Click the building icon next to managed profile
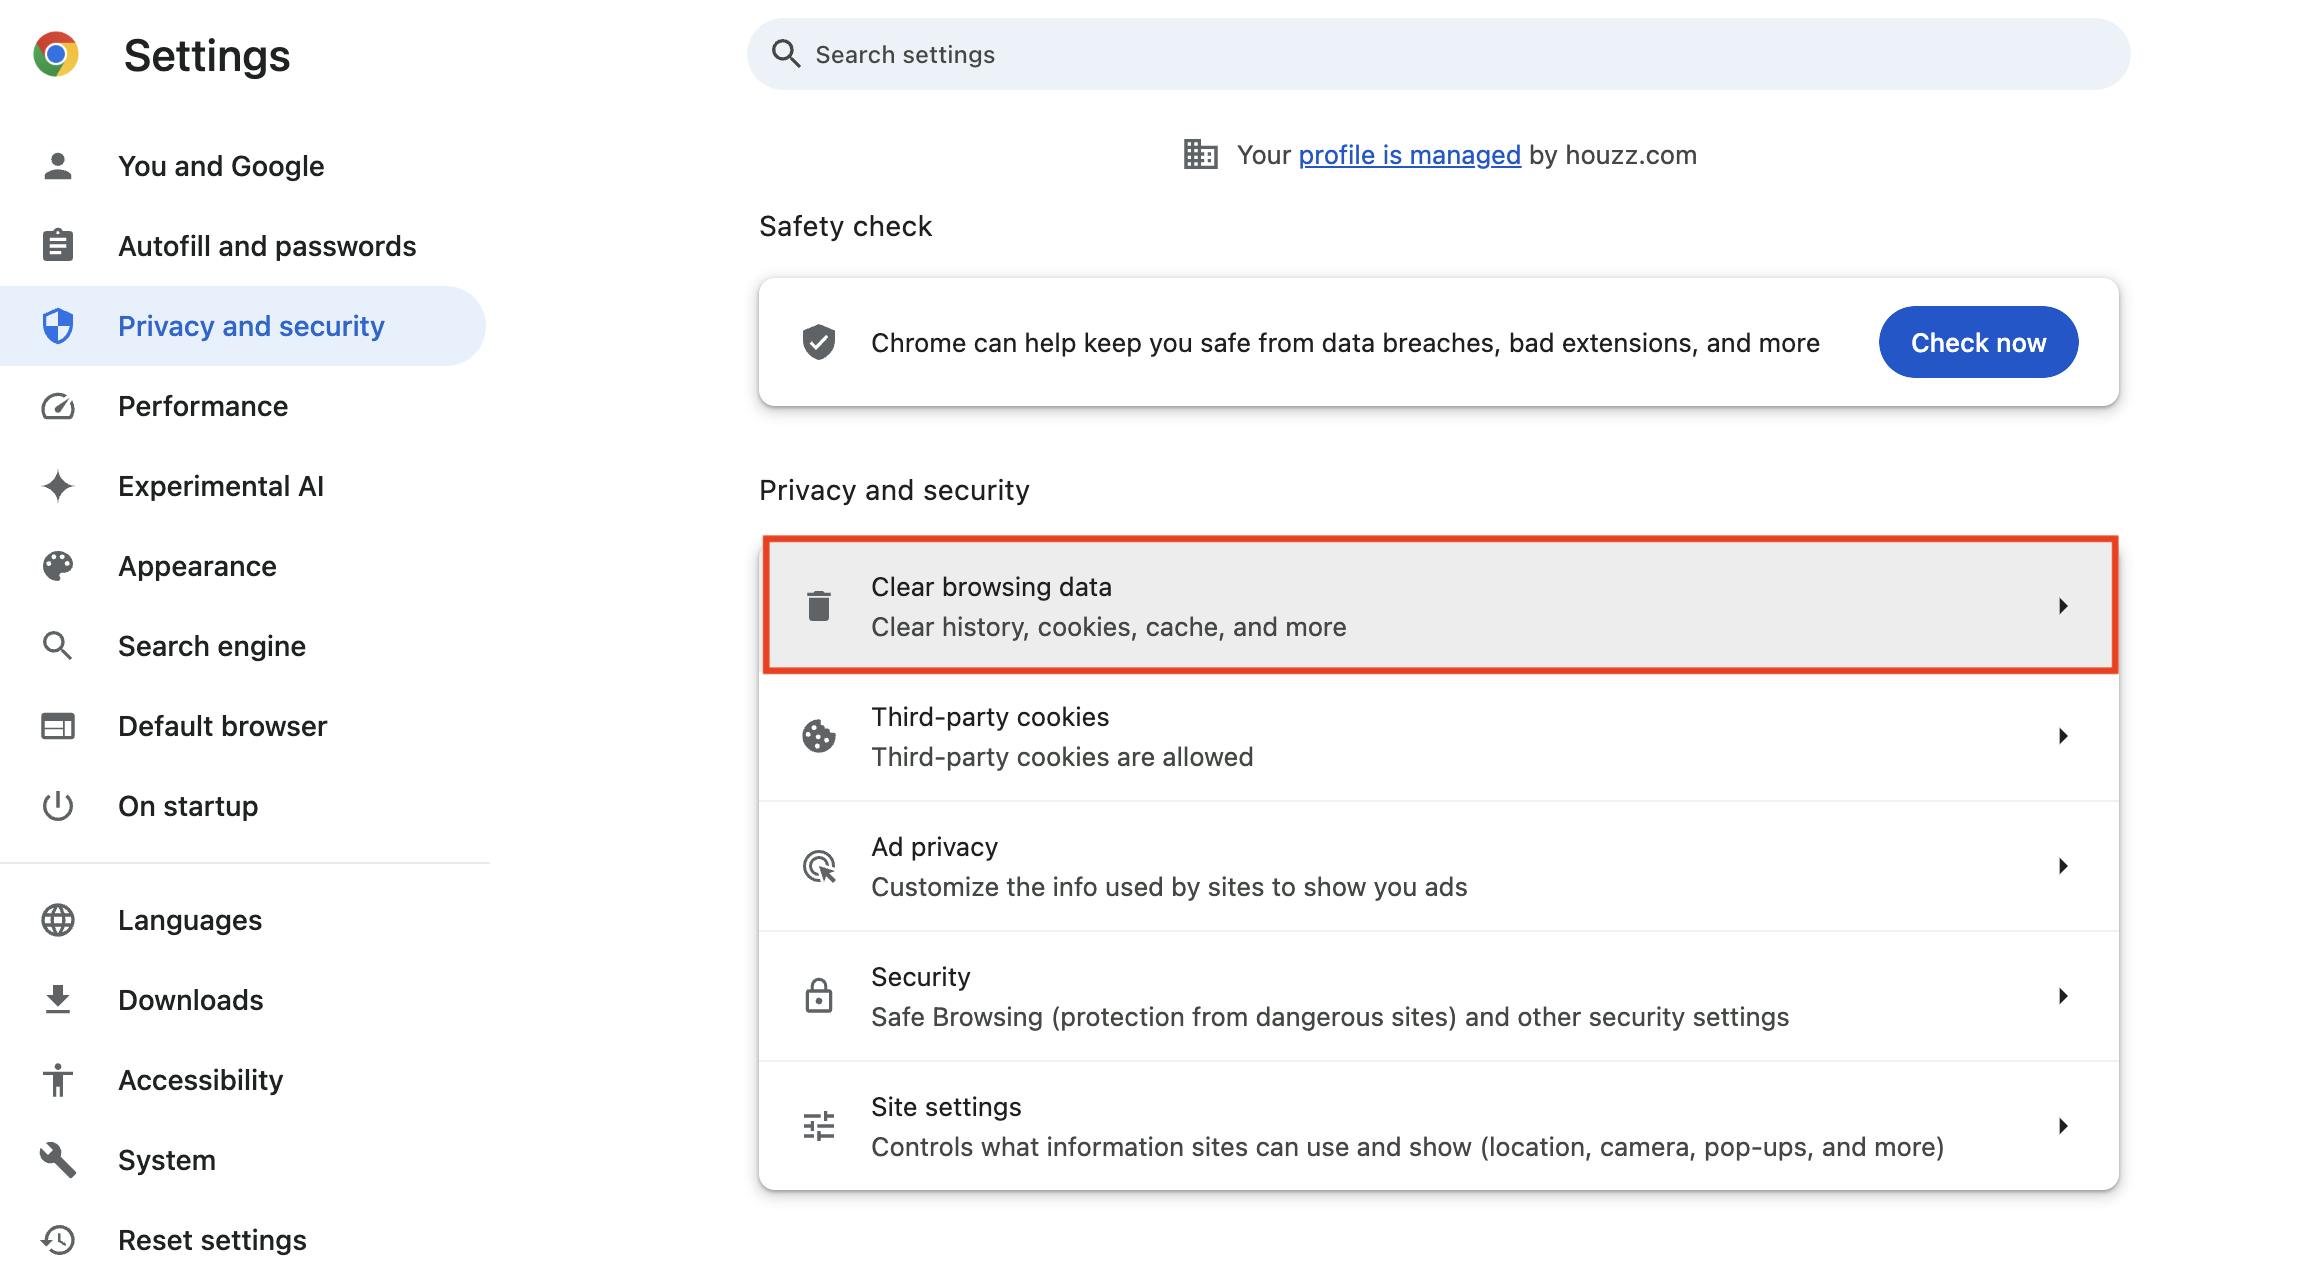 pos(1200,154)
